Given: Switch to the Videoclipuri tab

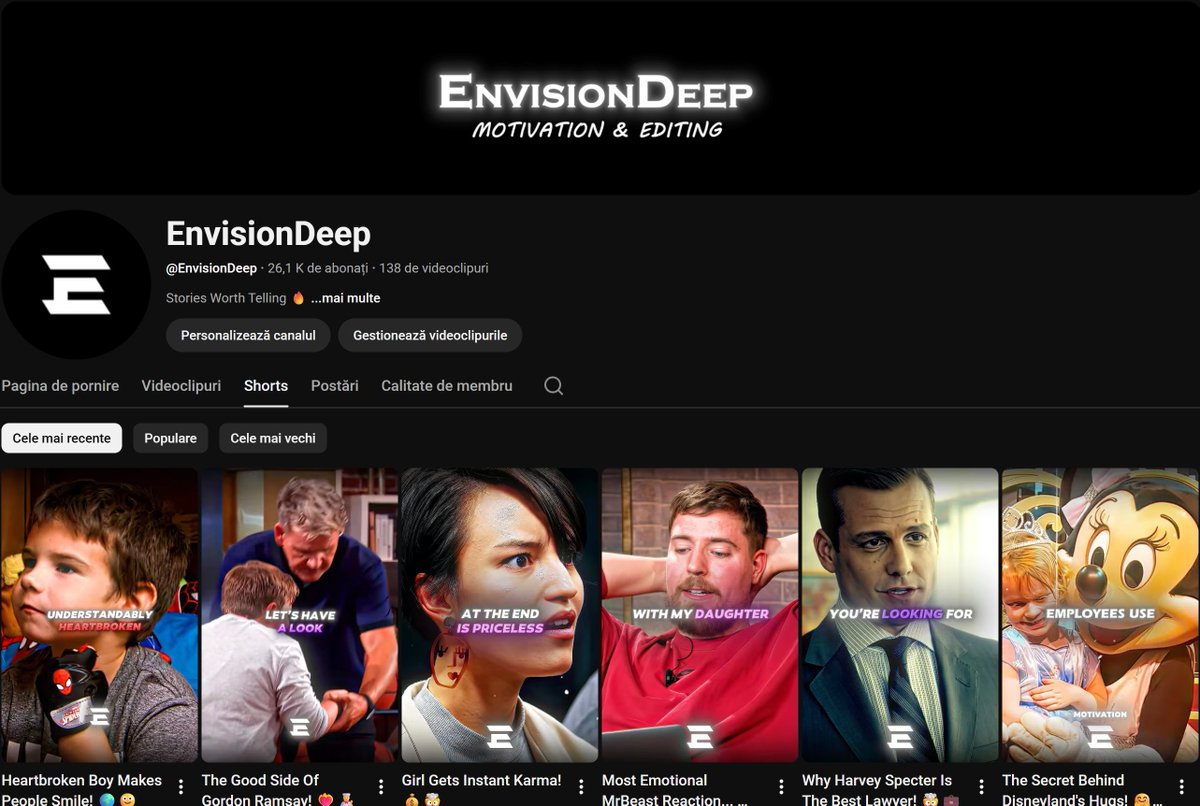Looking at the screenshot, I should coord(181,385).
